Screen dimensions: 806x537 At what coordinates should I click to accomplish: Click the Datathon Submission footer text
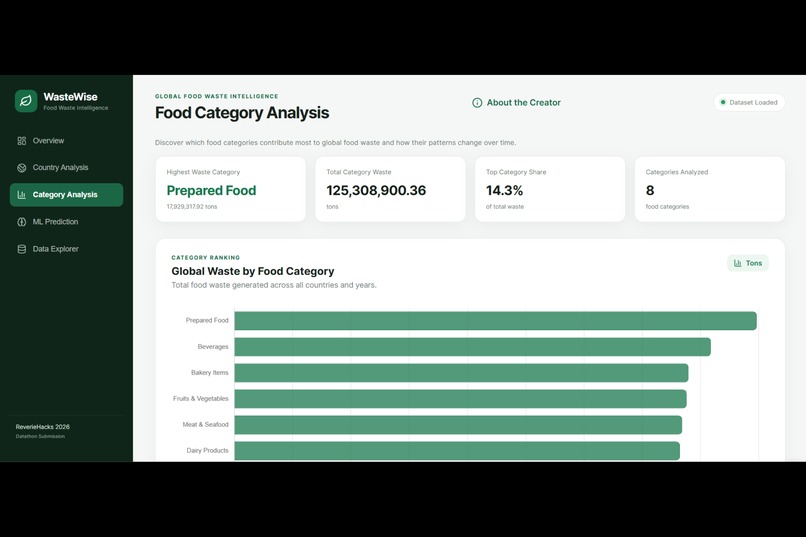(x=40, y=436)
